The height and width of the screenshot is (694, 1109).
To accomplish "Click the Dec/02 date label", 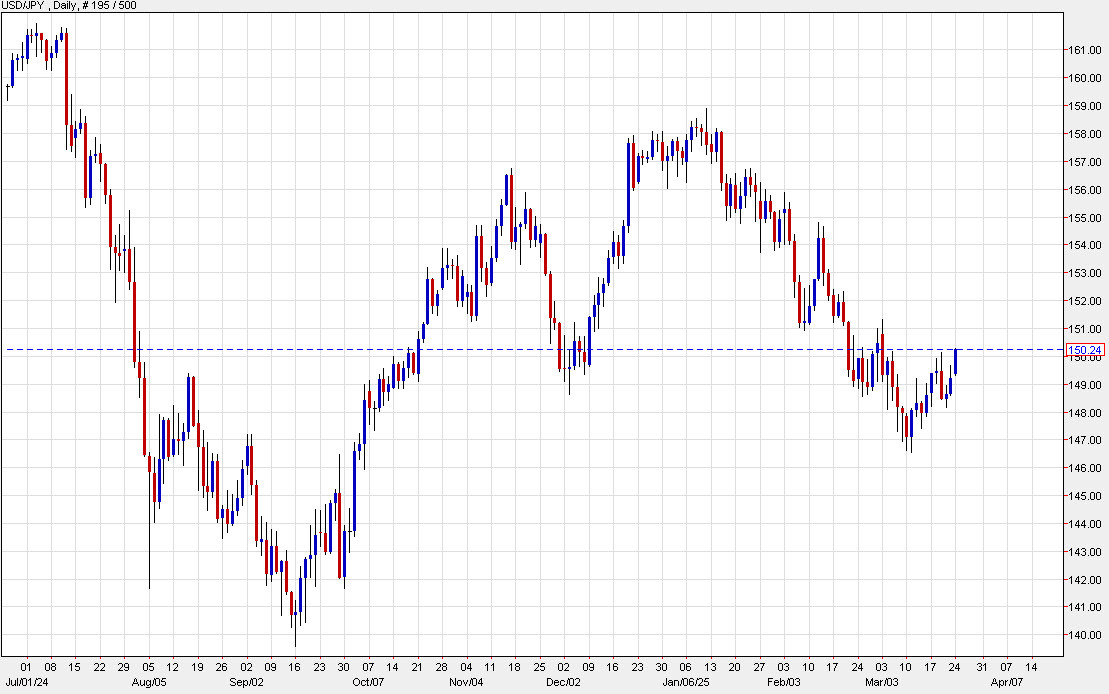I will click(x=563, y=684).
